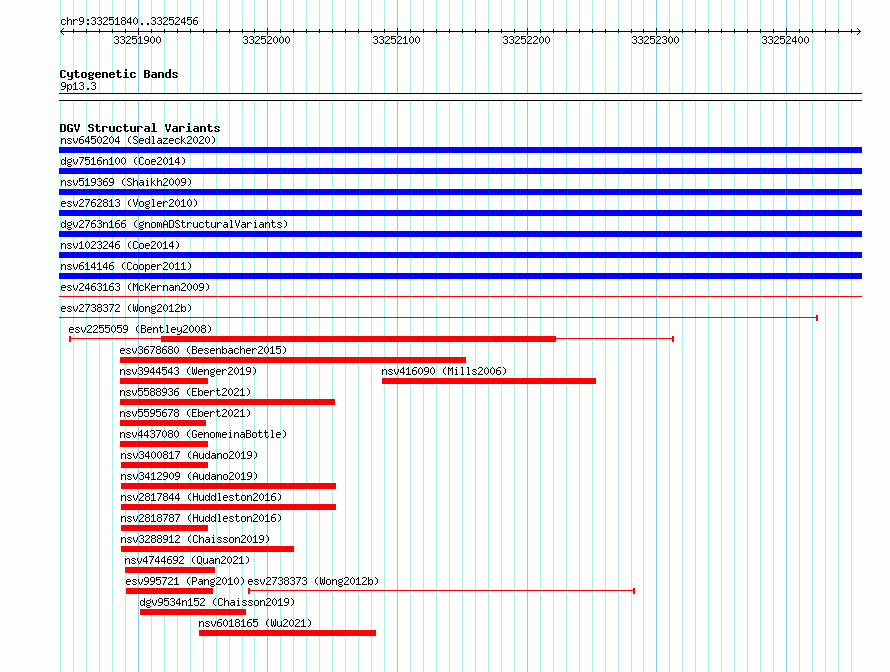Click the thin red line under esv2738373
The width and height of the screenshot is (890, 672).
(x=442, y=591)
